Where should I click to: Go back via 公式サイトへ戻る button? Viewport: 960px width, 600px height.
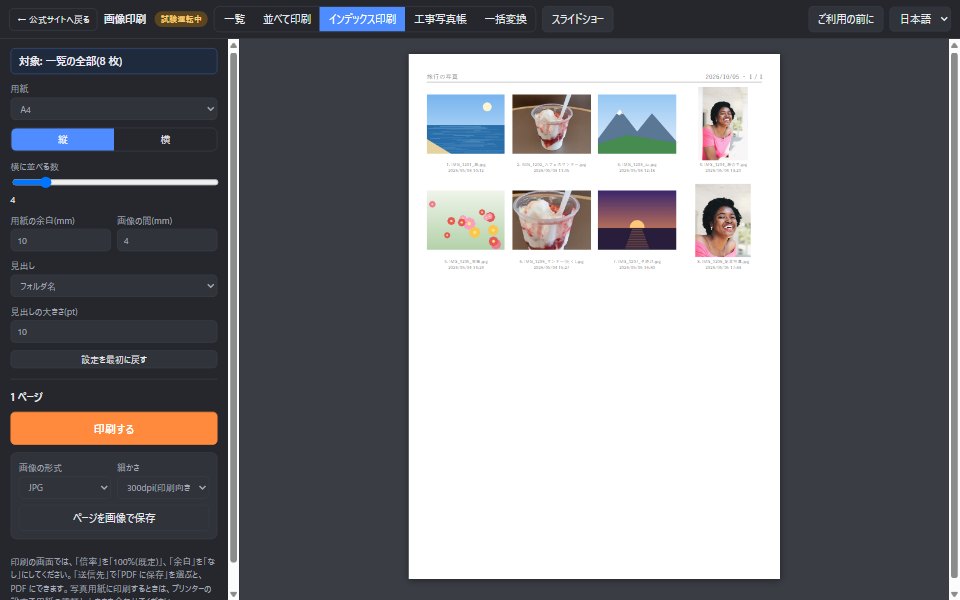click(x=53, y=19)
